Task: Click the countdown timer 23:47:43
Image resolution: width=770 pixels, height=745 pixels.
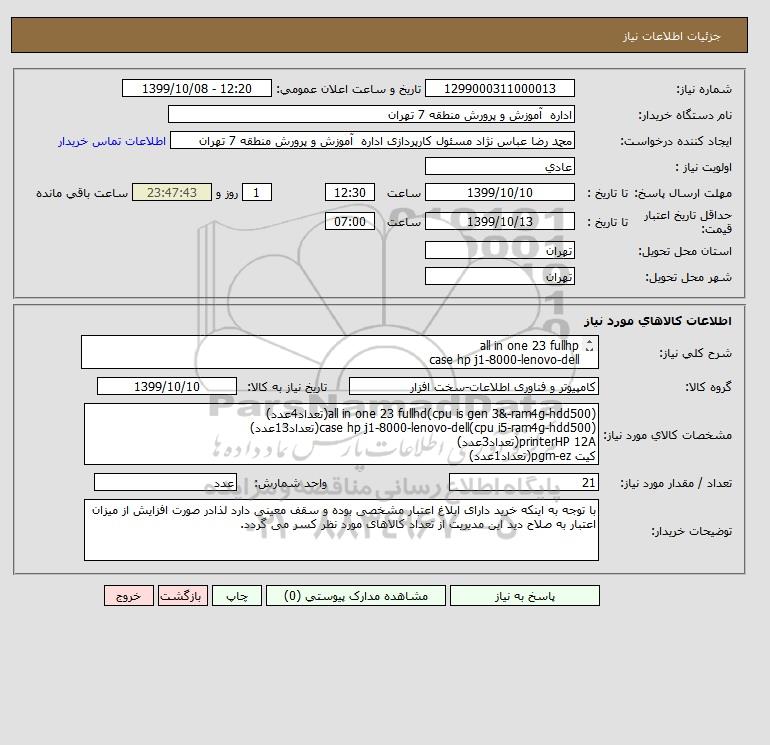Action: [x=172, y=193]
